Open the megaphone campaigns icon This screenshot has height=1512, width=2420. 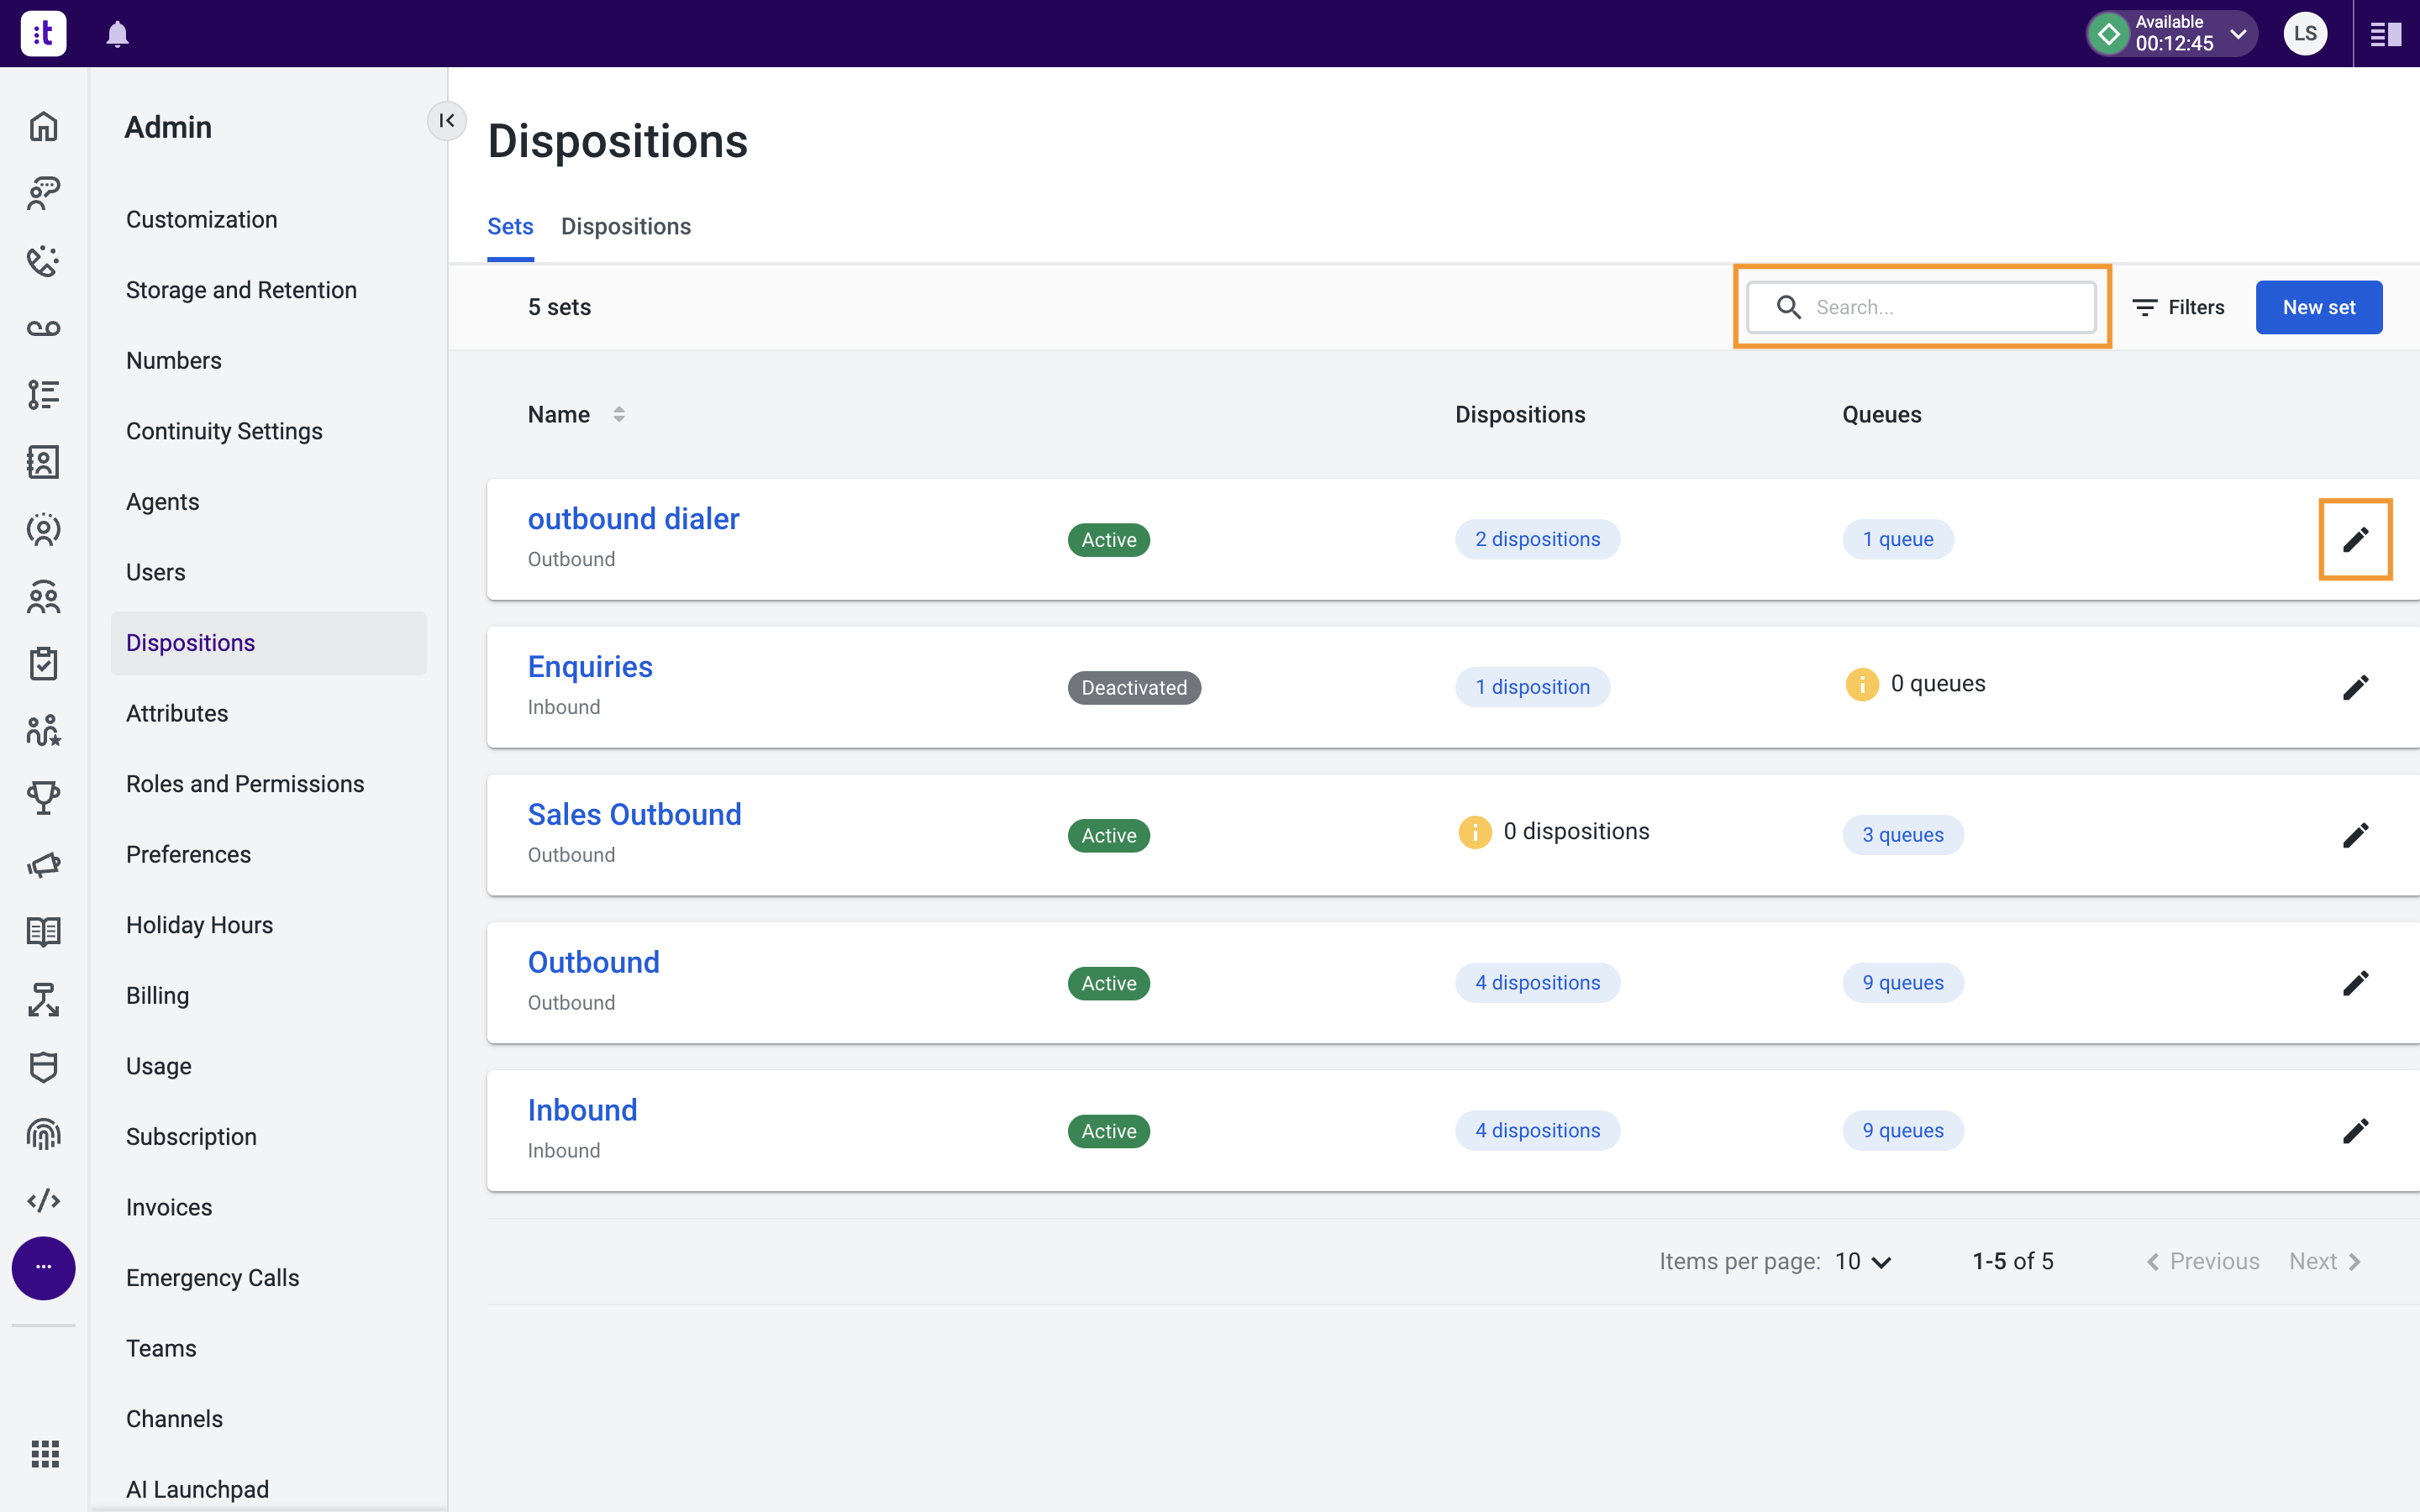[x=43, y=864]
